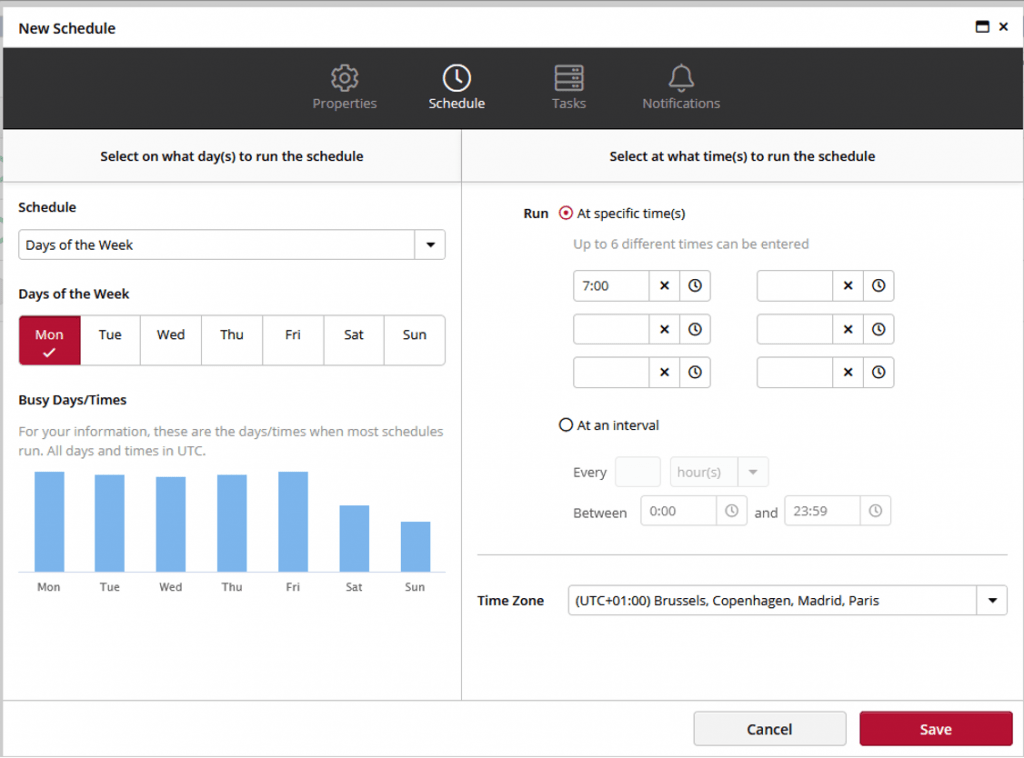
Task: Expand the Schedule type dropdown arrow
Action: click(430, 245)
